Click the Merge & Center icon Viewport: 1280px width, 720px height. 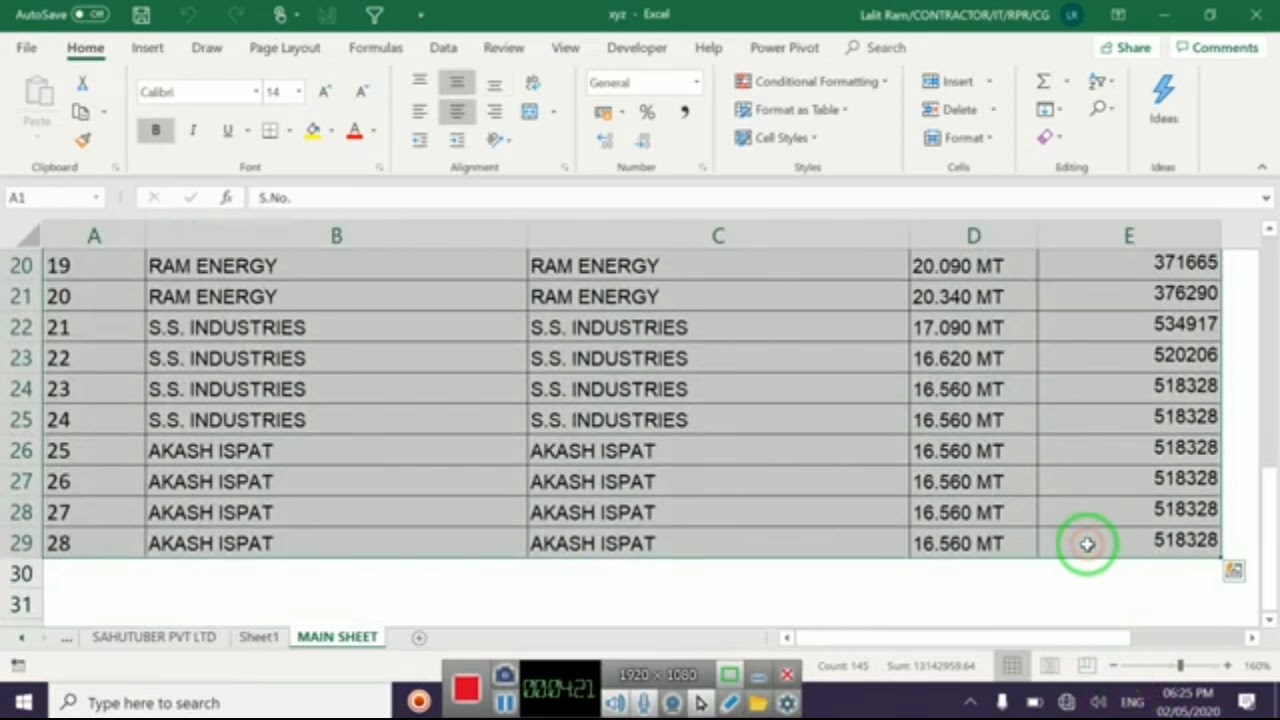(x=530, y=112)
